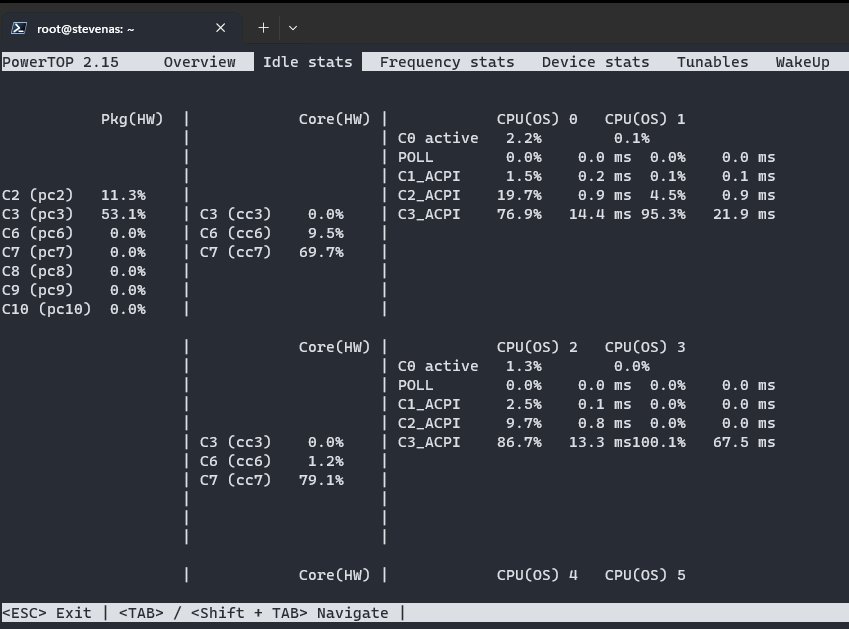
Task: Click the 86.7% C3_ACPI value
Action: tap(519, 442)
